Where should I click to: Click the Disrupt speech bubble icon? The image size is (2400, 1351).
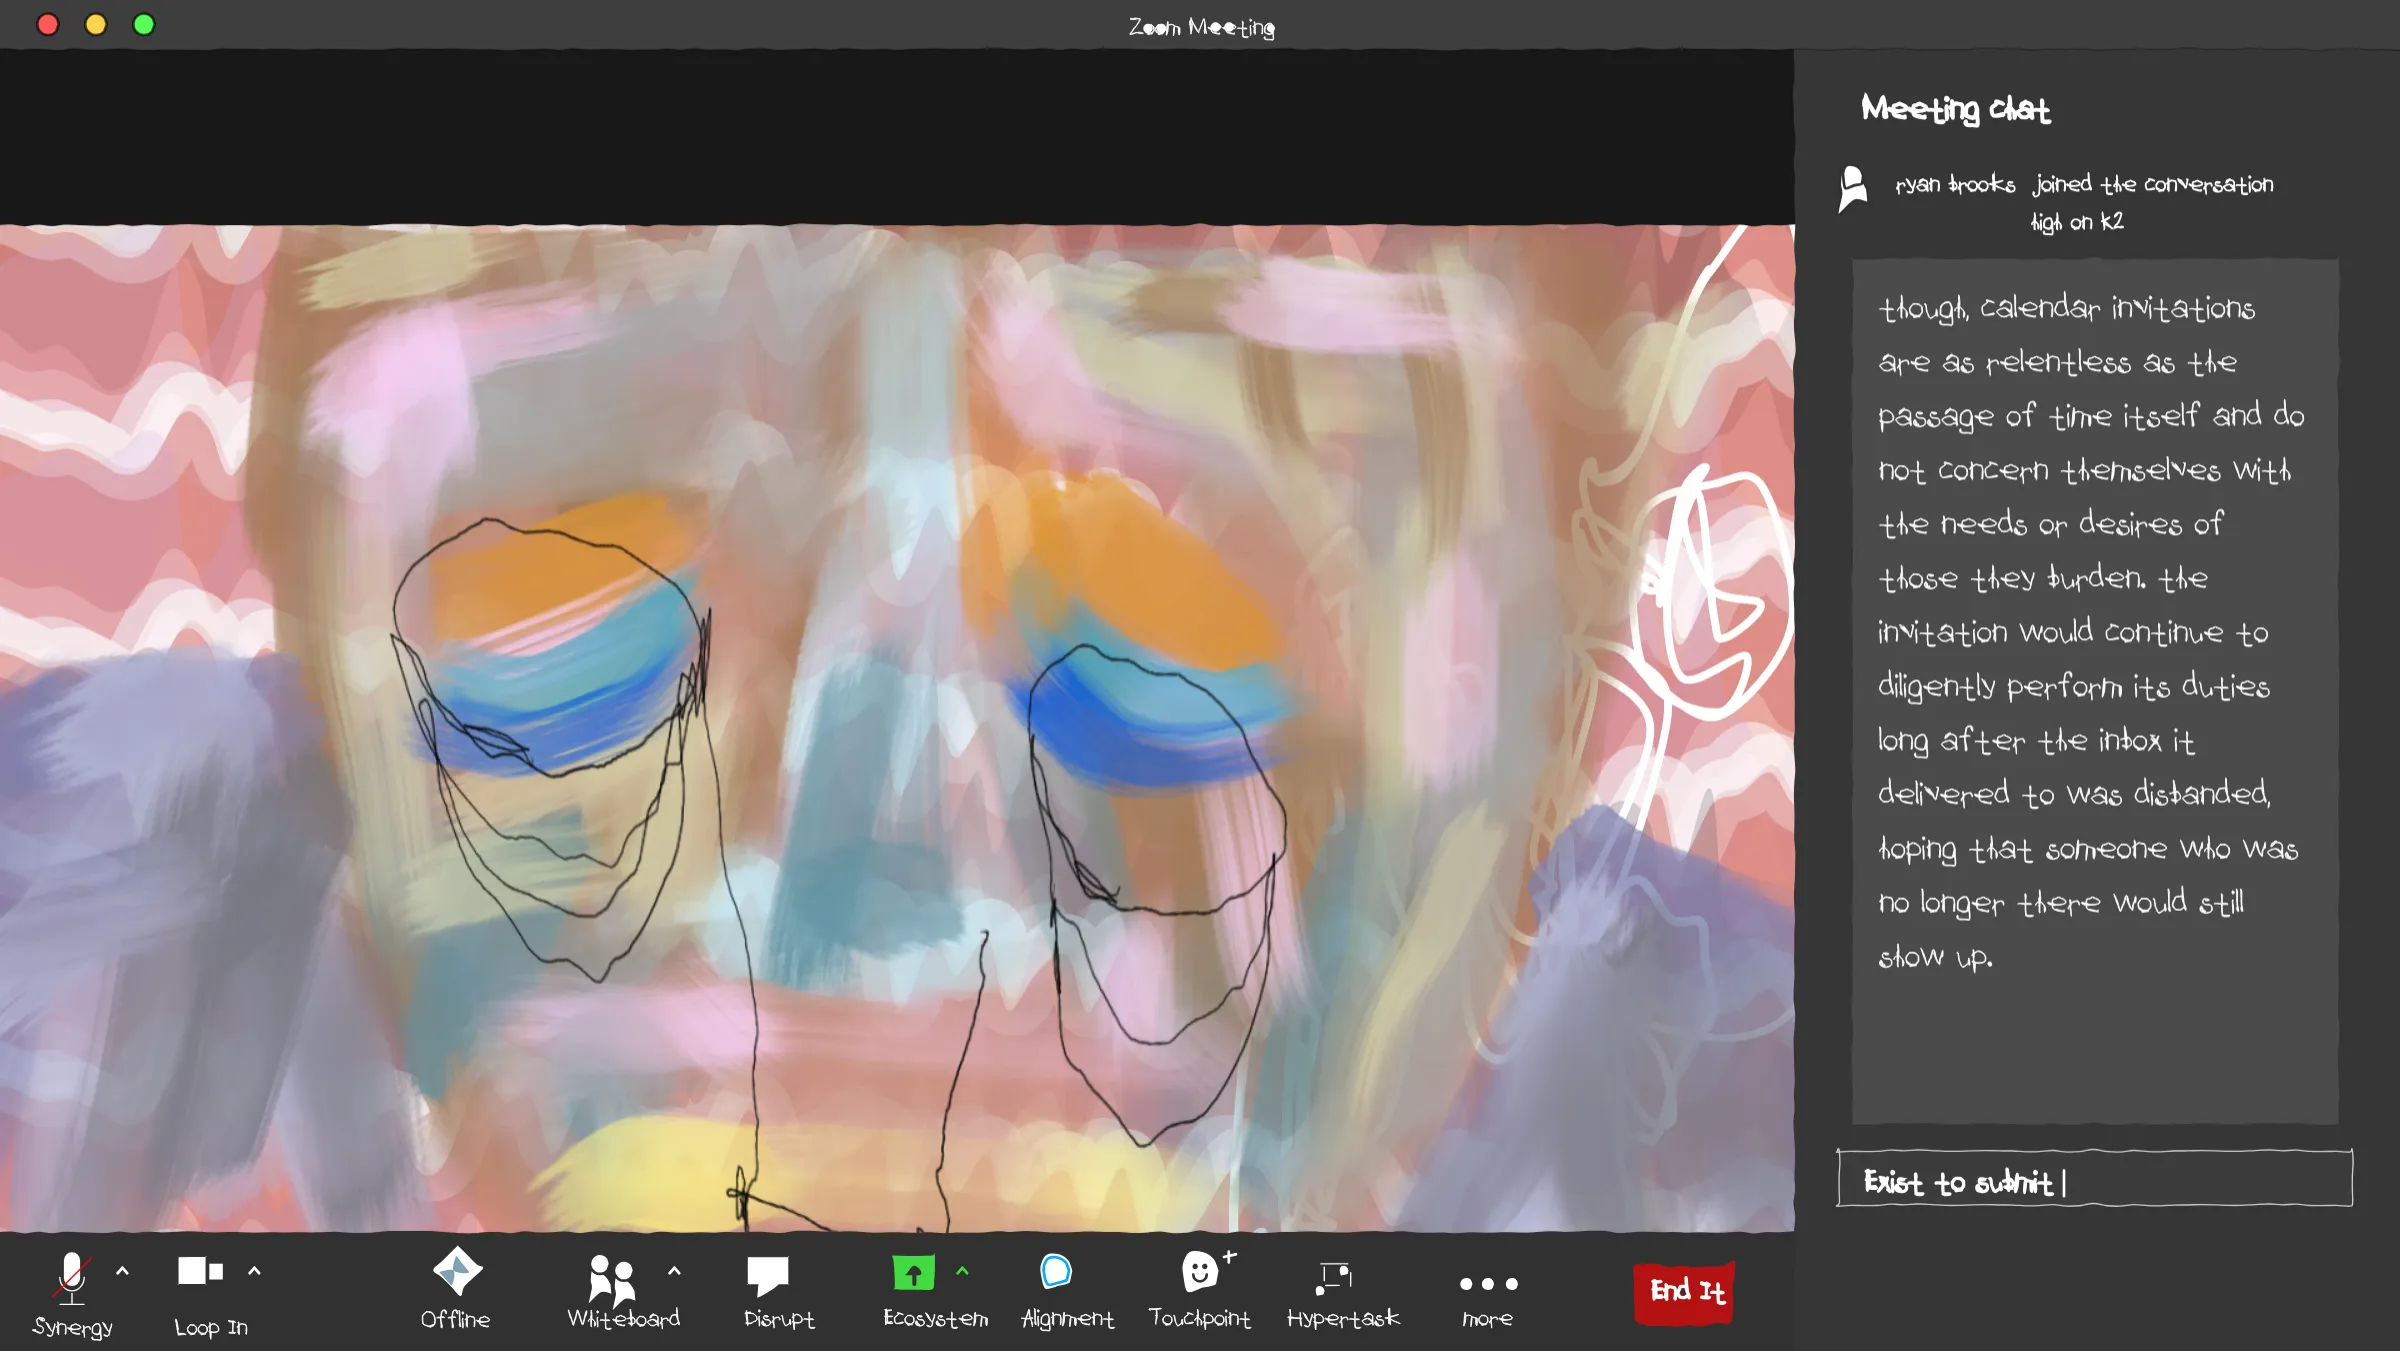(767, 1275)
